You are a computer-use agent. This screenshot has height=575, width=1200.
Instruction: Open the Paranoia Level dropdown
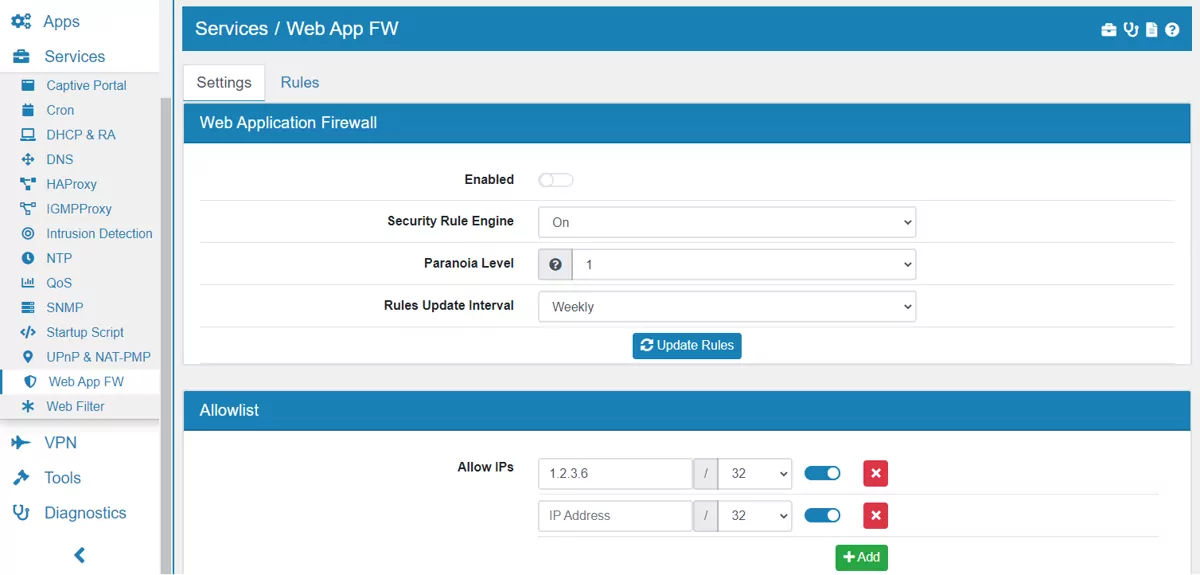tap(744, 265)
